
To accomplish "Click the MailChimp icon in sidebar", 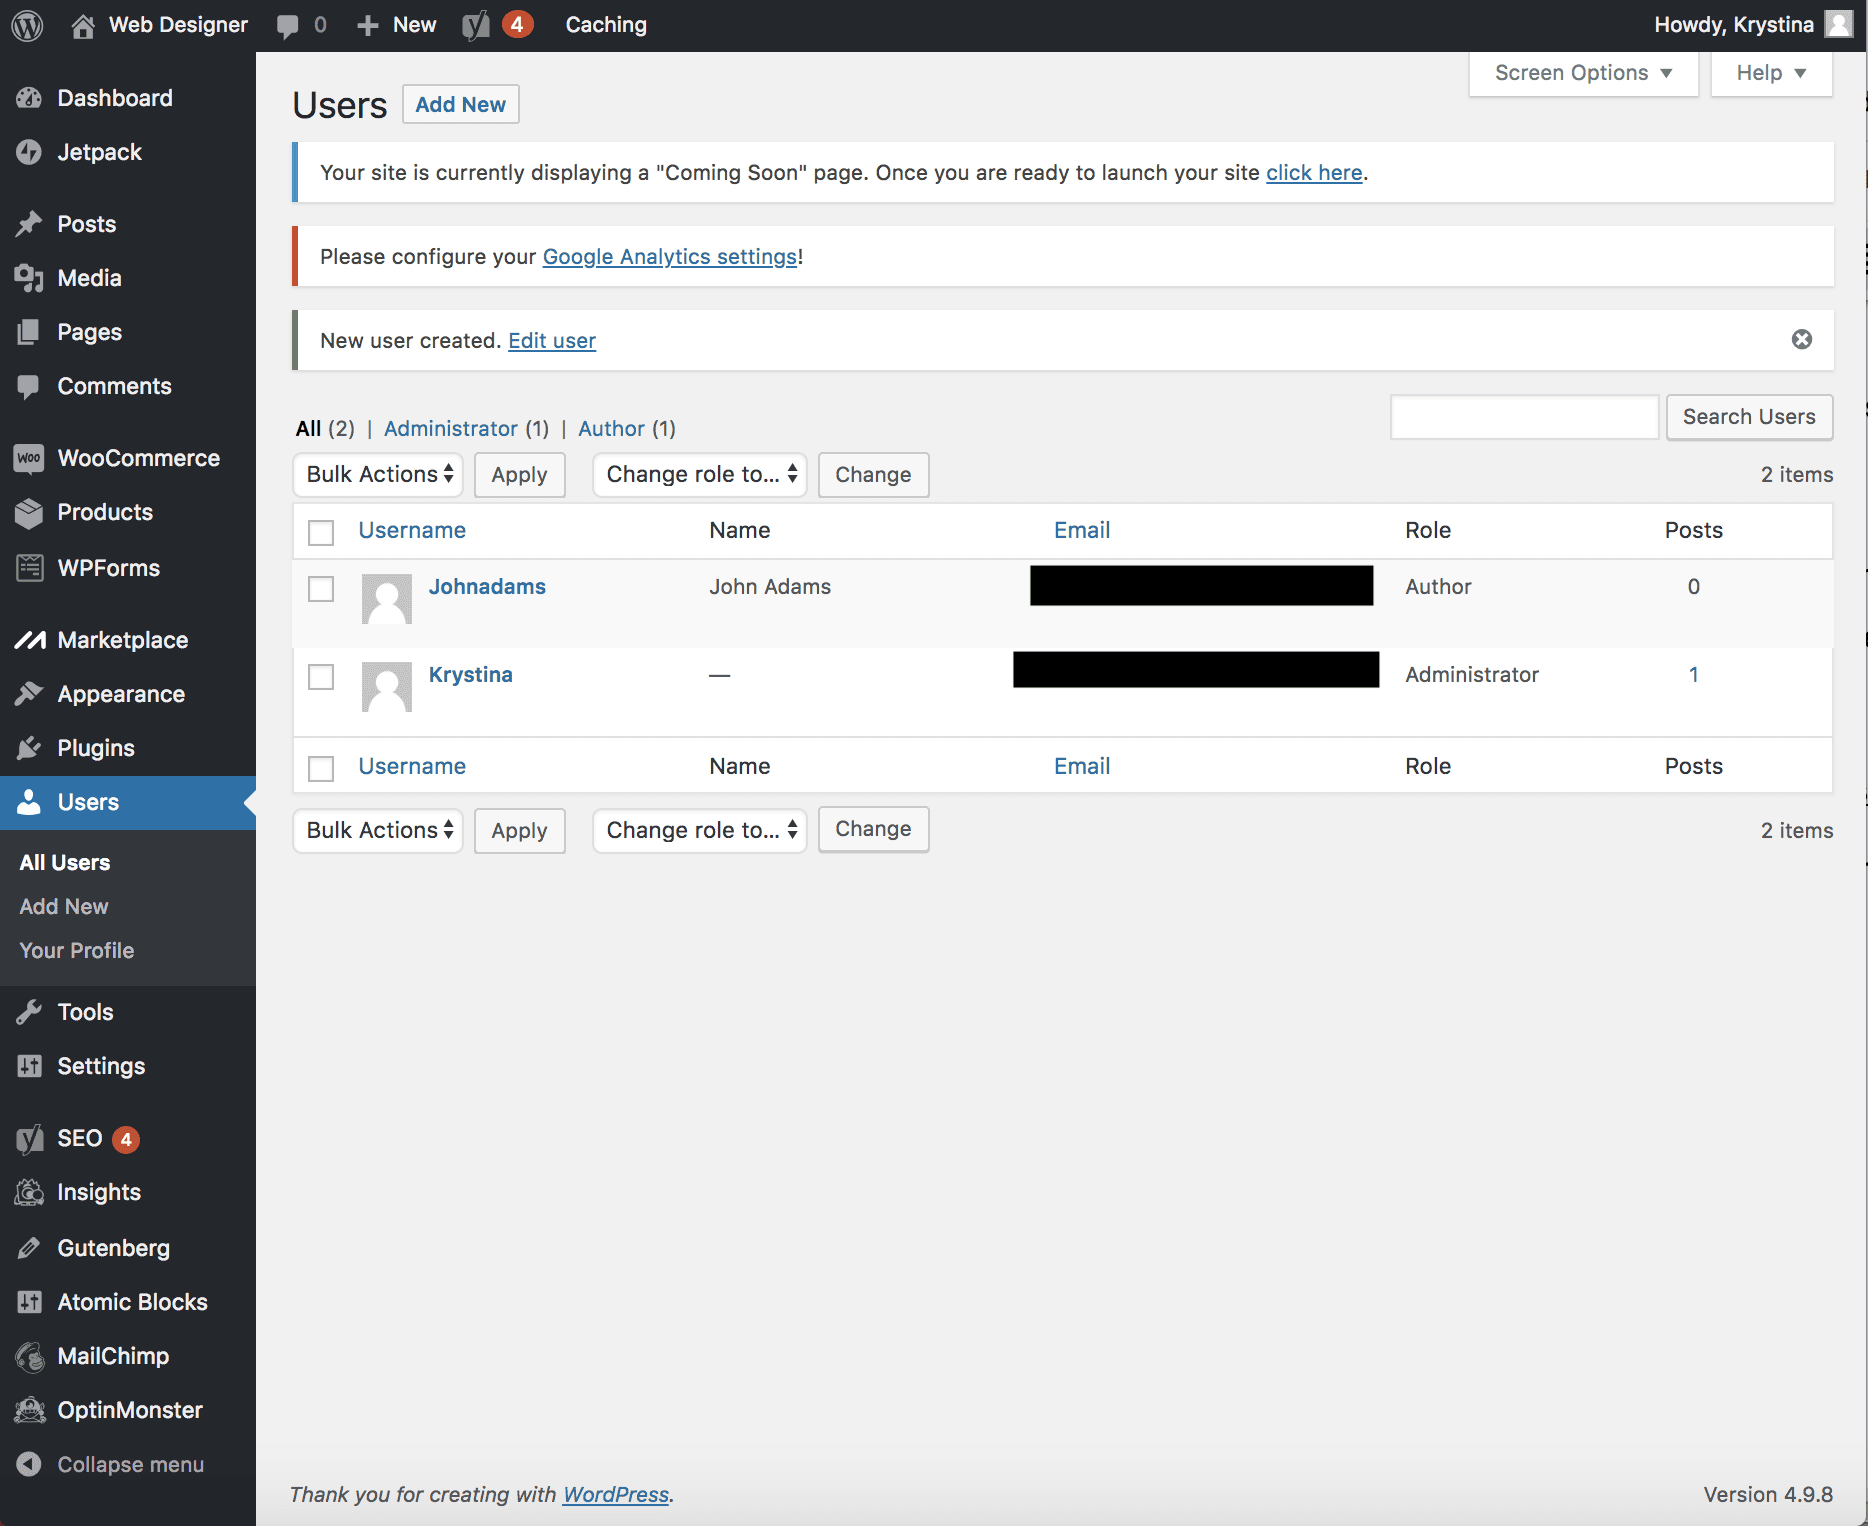I will point(29,1356).
